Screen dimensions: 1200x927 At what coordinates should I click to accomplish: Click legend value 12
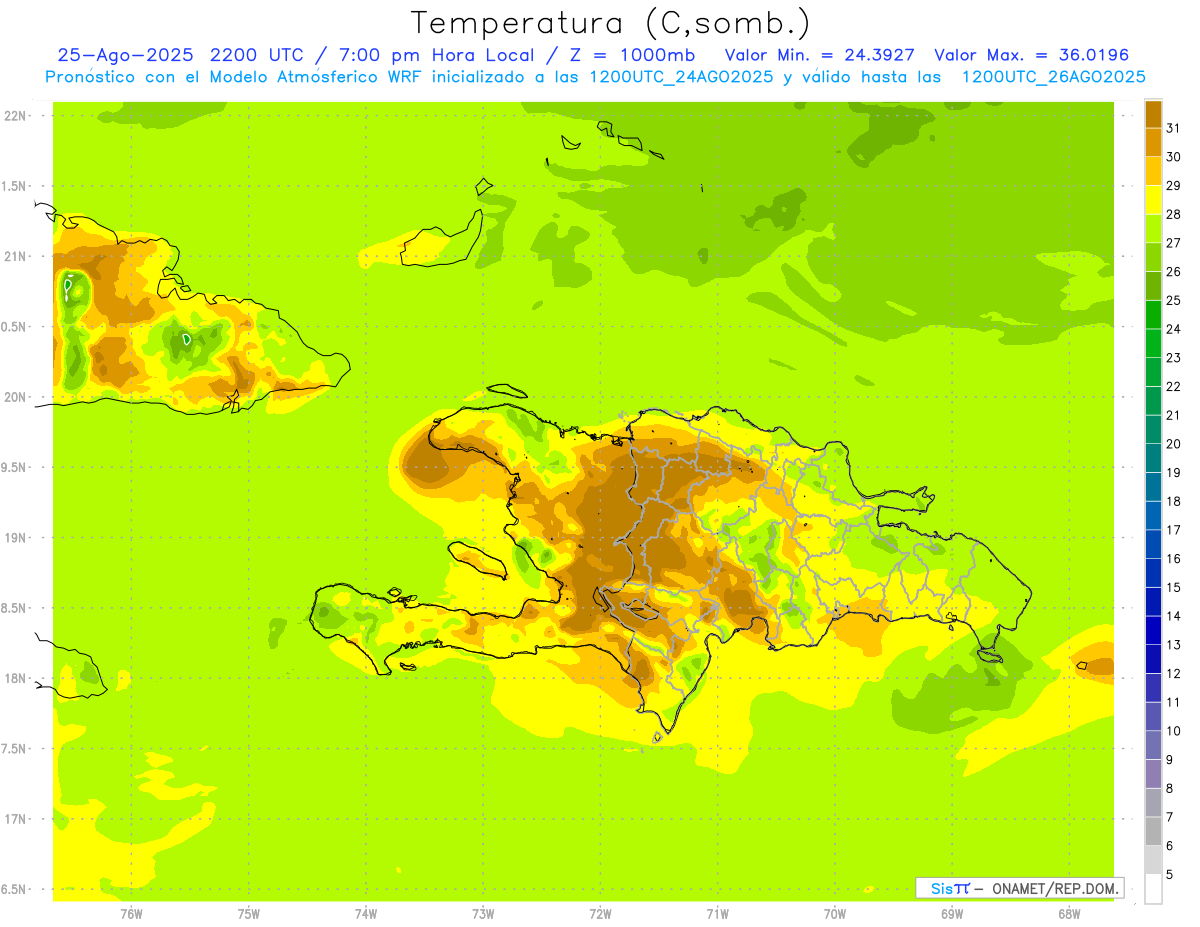point(1173,673)
